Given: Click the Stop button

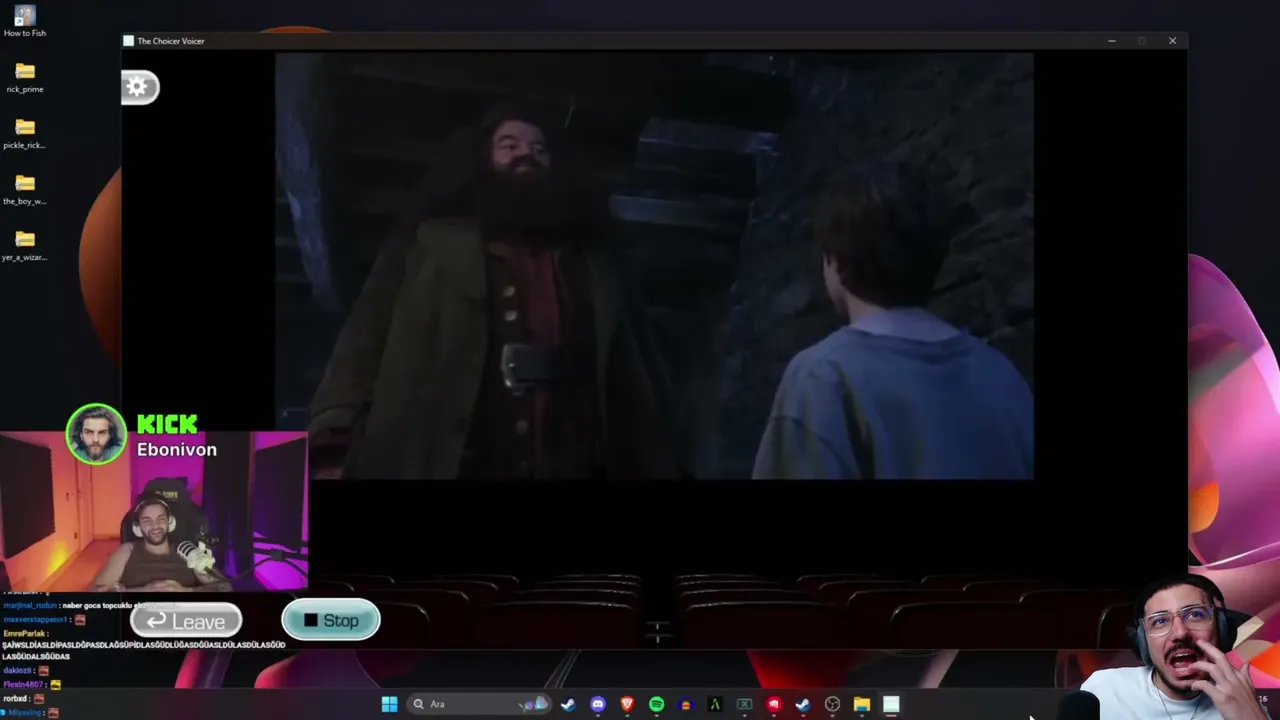Looking at the screenshot, I should (x=331, y=620).
